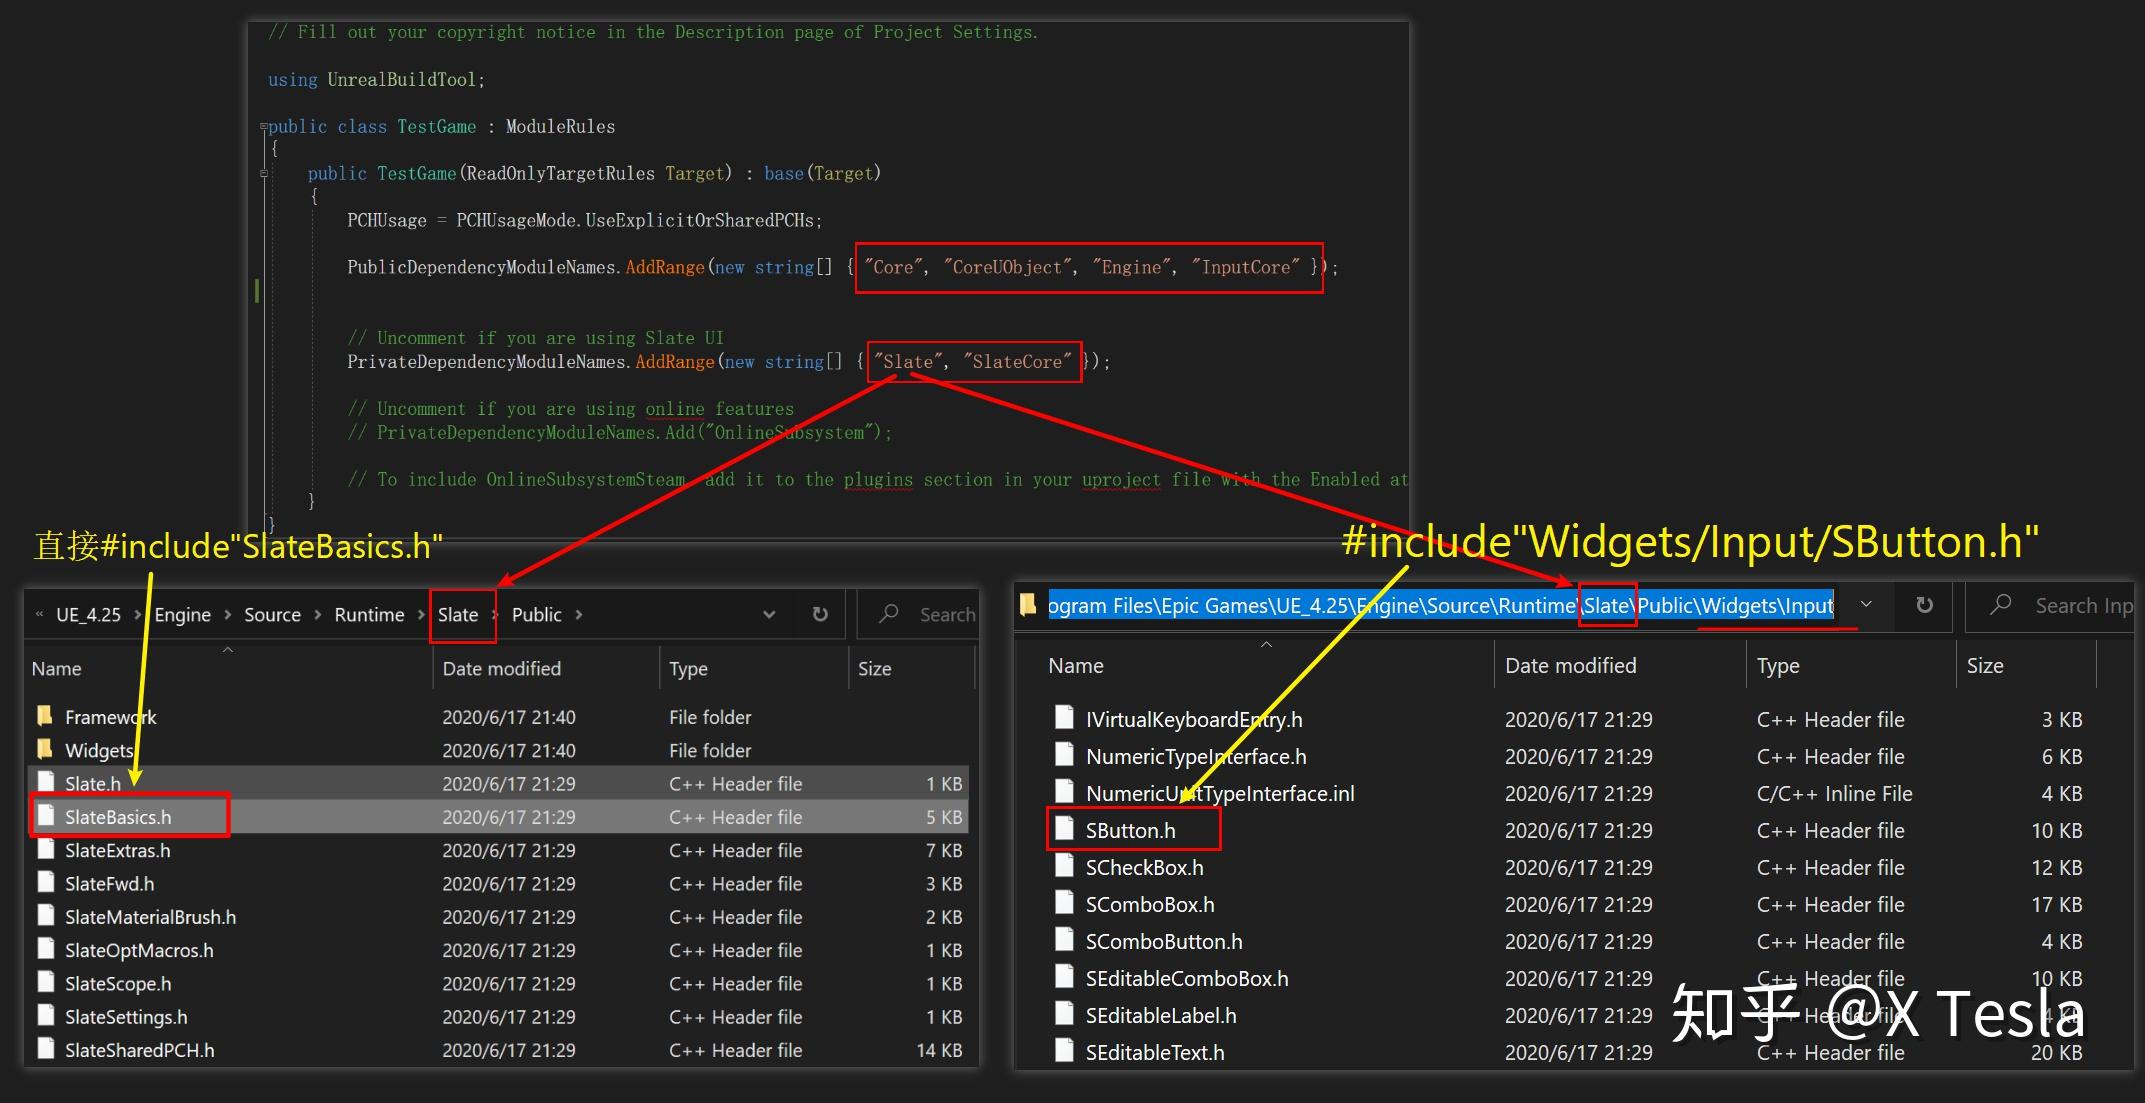Click SlateBasics.h file icon
The image size is (2145, 1103).
(45, 816)
